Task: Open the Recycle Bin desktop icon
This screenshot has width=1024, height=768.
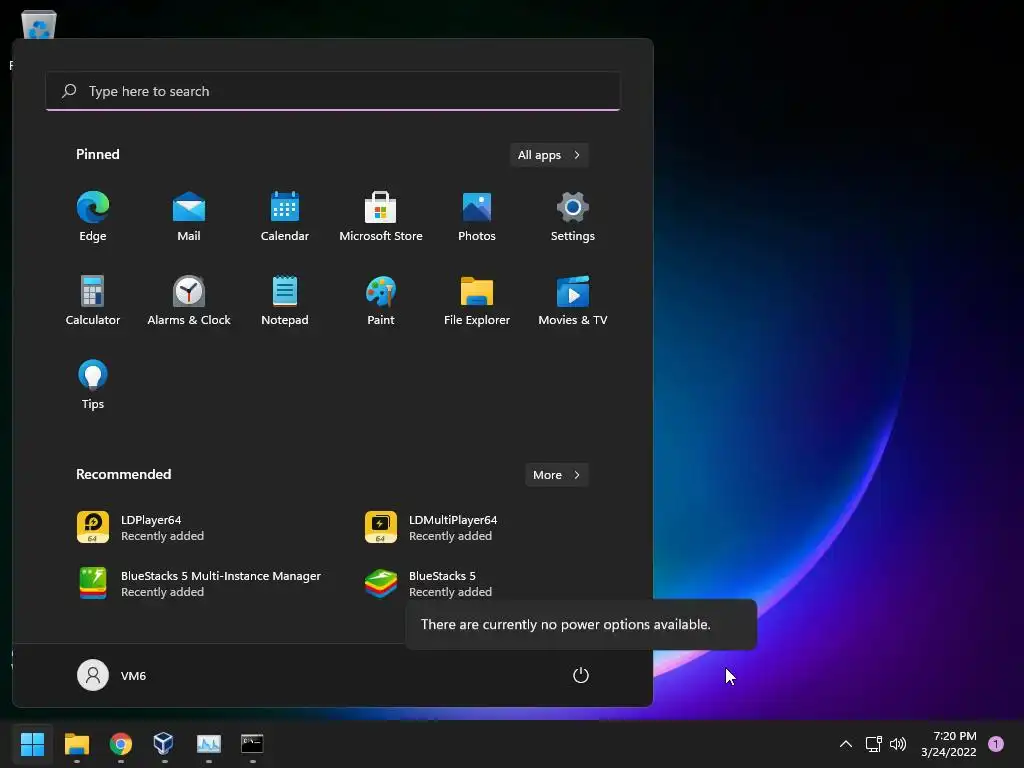Action: pos(39,25)
